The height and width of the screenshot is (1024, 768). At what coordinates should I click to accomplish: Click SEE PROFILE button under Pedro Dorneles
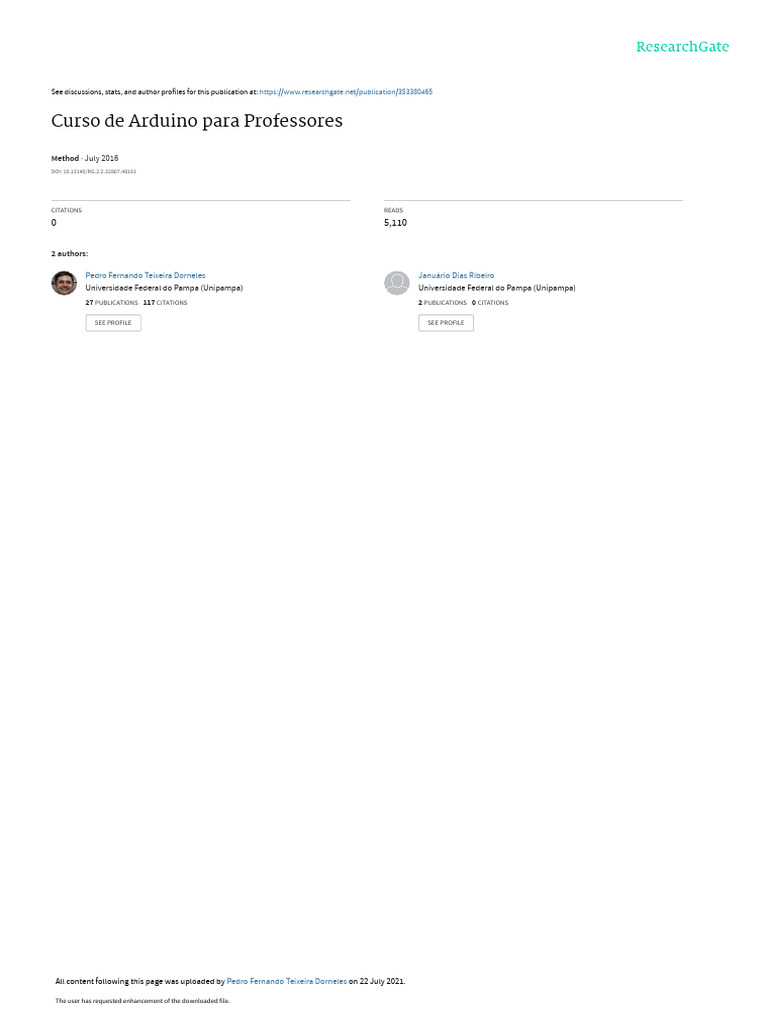[113, 323]
